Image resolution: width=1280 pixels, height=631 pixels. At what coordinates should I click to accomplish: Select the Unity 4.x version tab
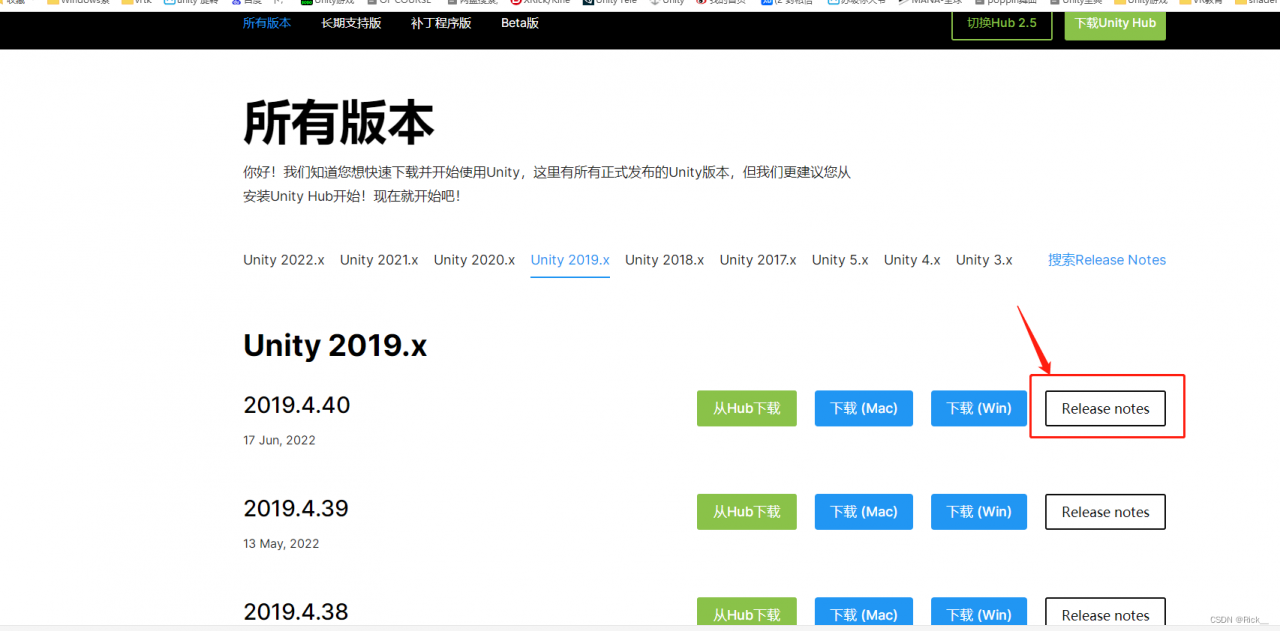(x=912, y=260)
